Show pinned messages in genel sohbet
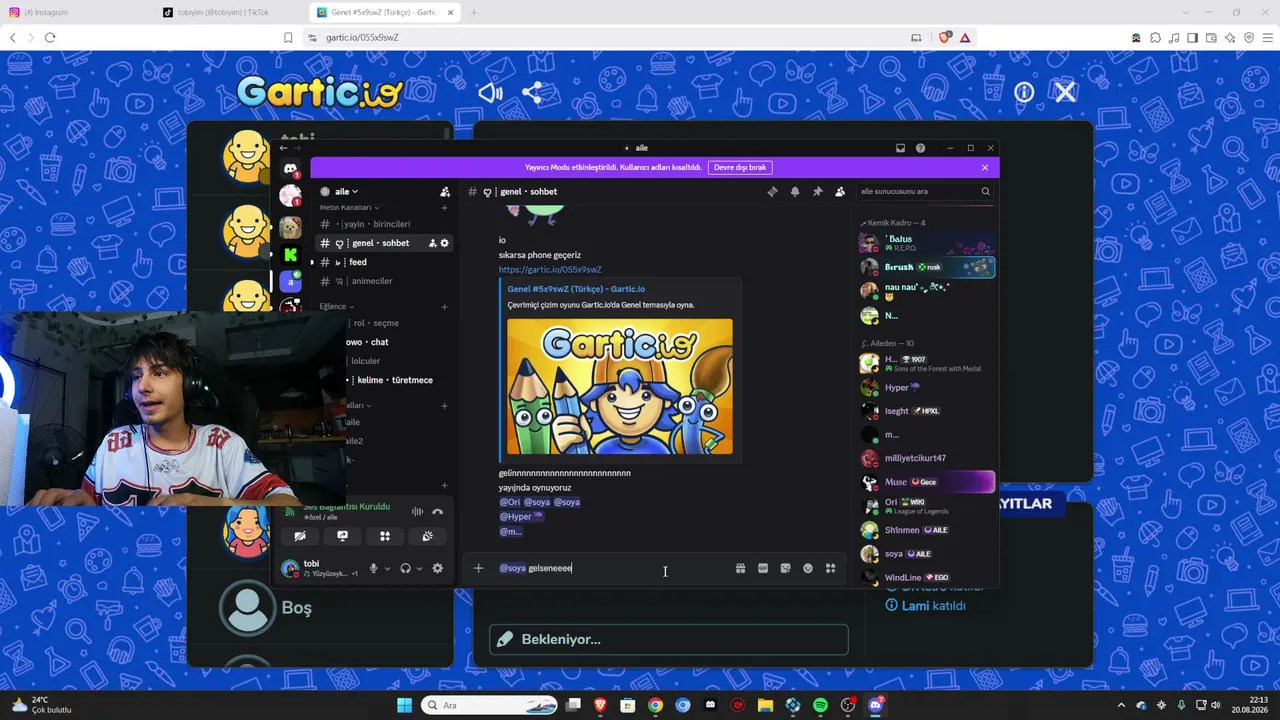This screenshot has height=720, width=1280. (x=817, y=192)
